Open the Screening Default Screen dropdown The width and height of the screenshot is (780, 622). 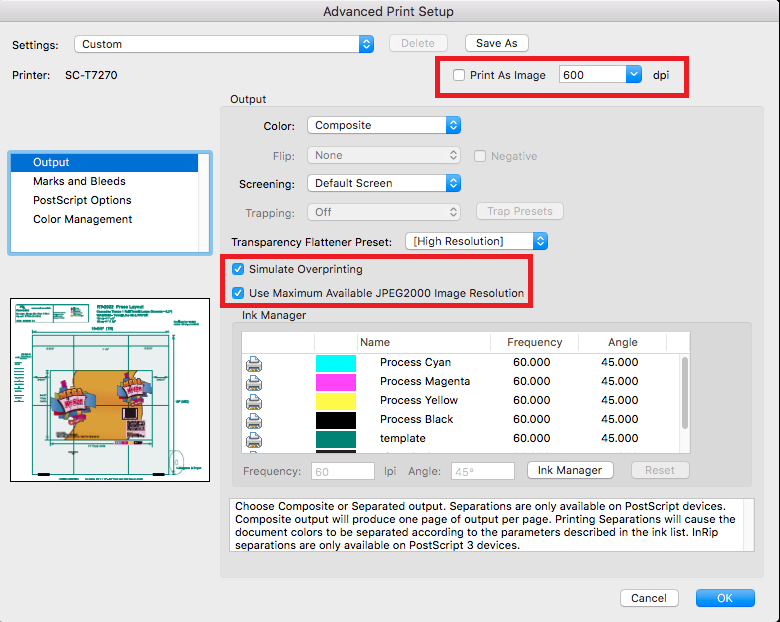[x=384, y=183]
